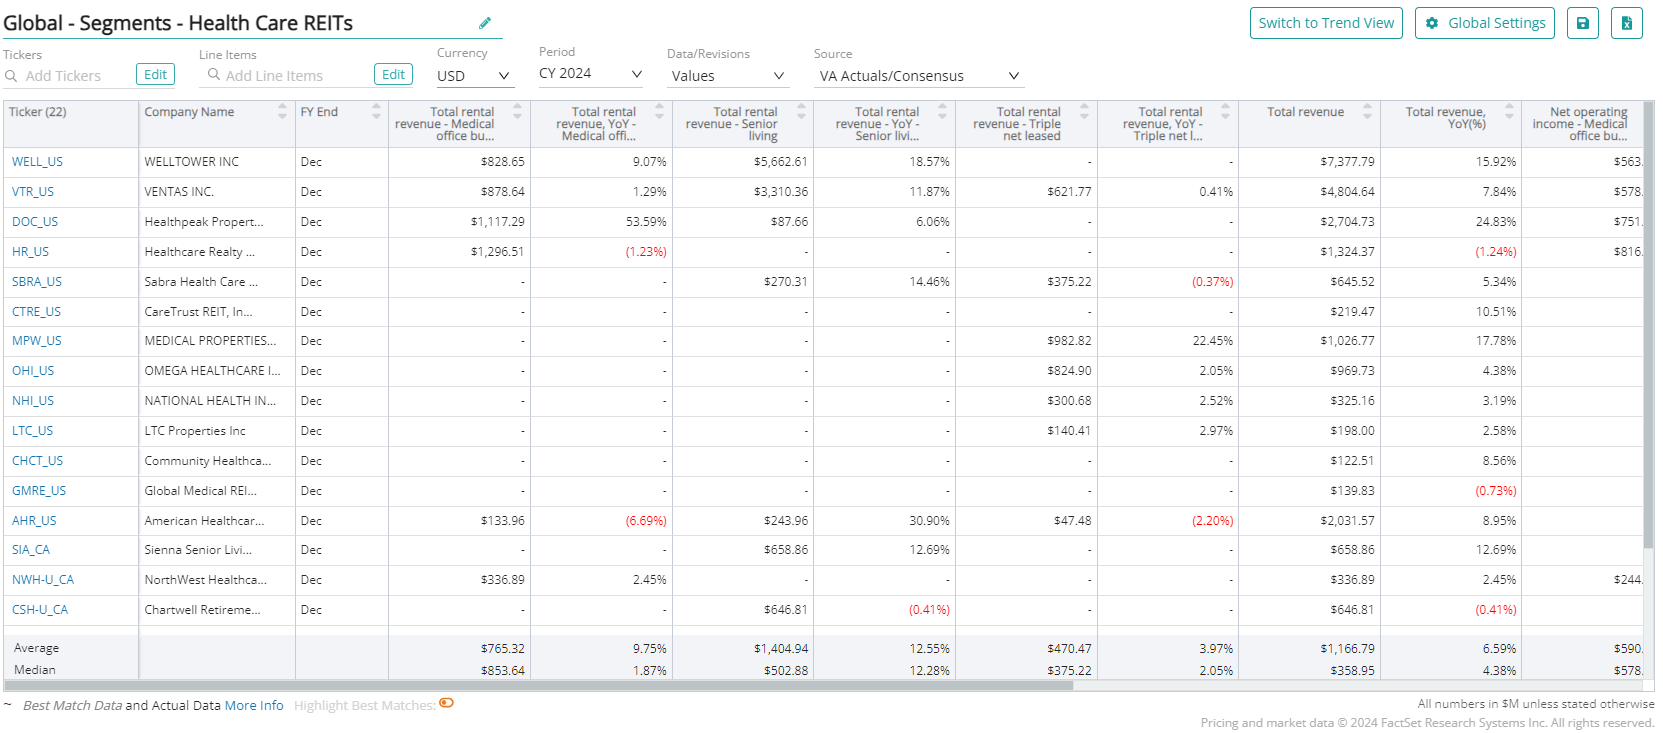The width and height of the screenshot is (1663, 733).
Task: Sort Total rental revenue YoY Senior living column
Action: 942,112
